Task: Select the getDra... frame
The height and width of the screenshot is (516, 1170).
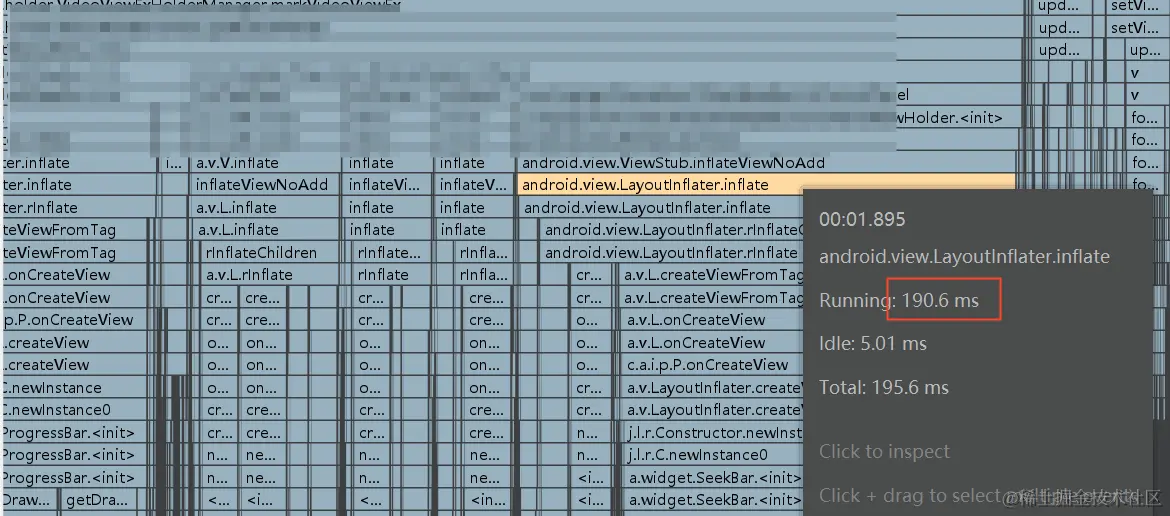Action: point(99,500)
